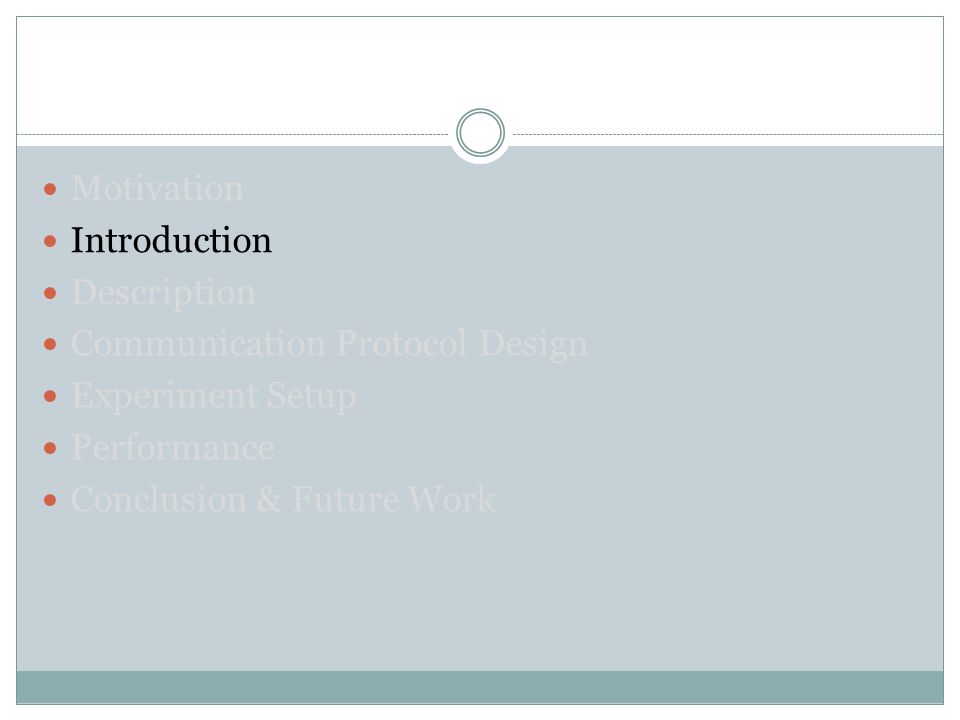Click the orange bullet next to Description

[x=50, y=293]
